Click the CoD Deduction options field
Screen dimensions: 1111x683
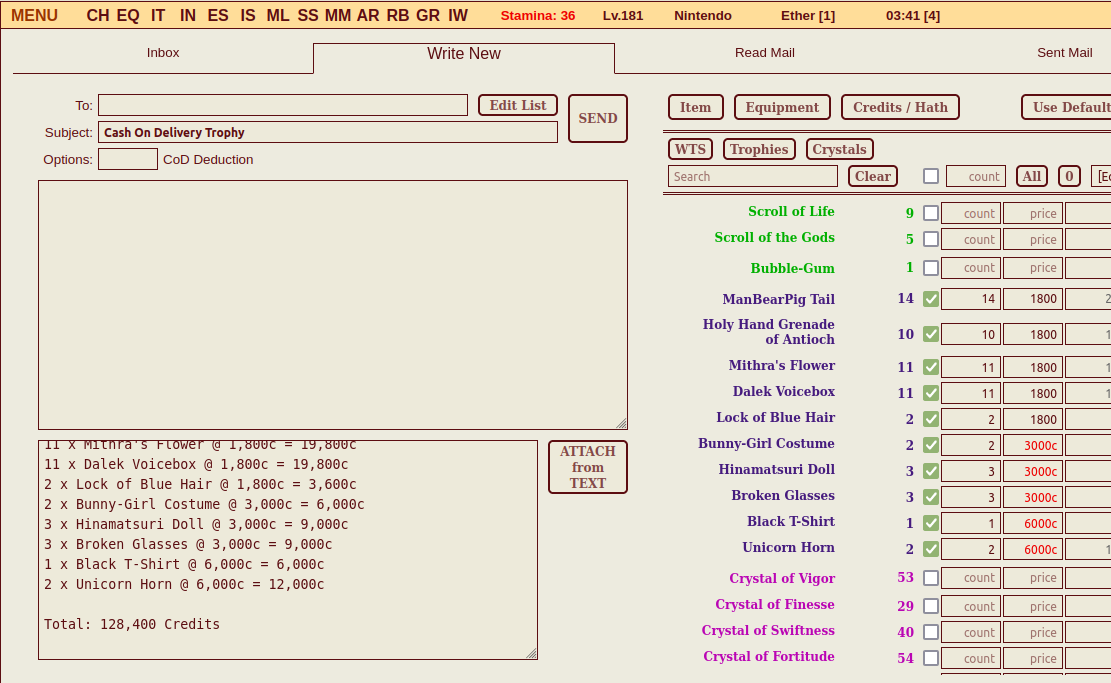tap(128, 159)
